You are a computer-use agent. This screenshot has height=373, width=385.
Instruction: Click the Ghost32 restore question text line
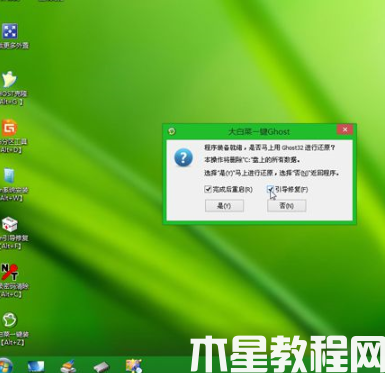[270, 147]
